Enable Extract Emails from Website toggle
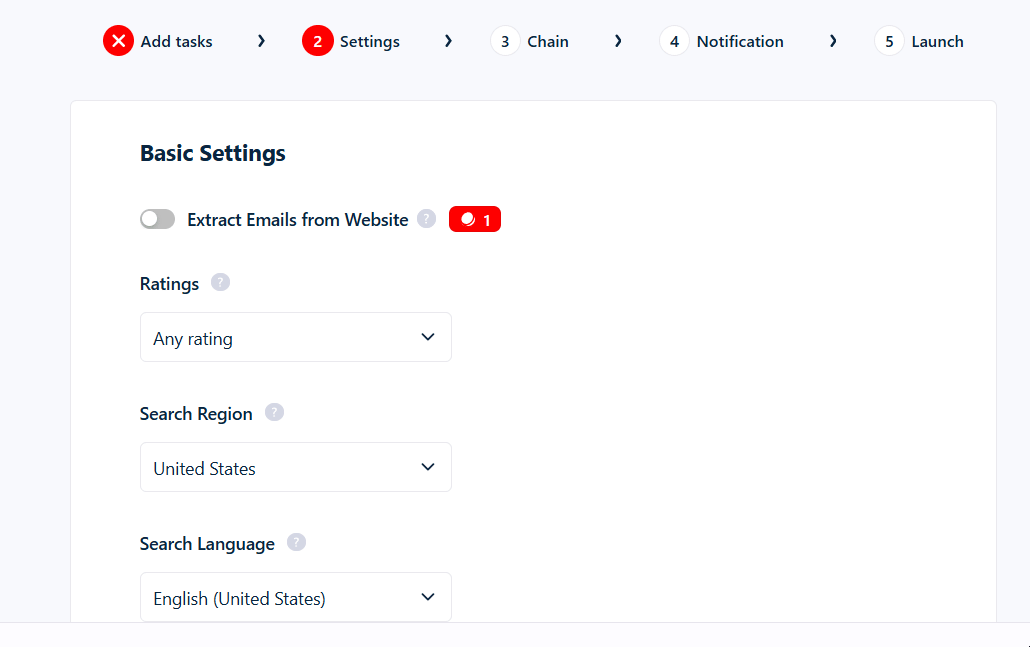The image size is (1030, 647). (158, 219)
